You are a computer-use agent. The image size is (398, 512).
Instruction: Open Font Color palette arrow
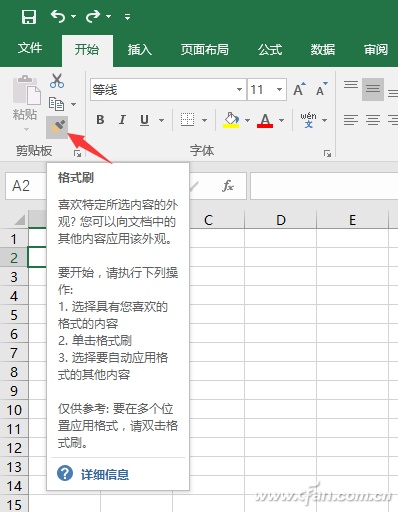point(281,120)
